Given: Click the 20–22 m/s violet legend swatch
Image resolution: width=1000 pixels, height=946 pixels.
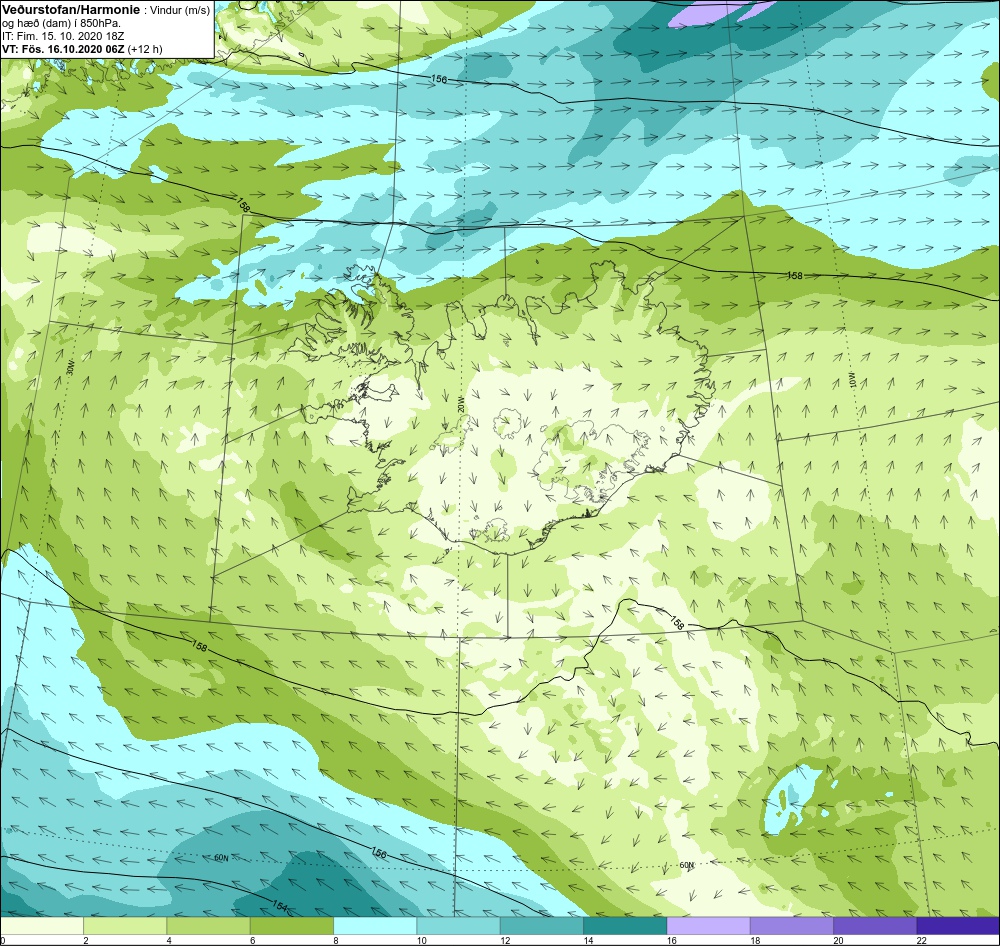Looking at the screenshot, I should (x=875, y=925).
